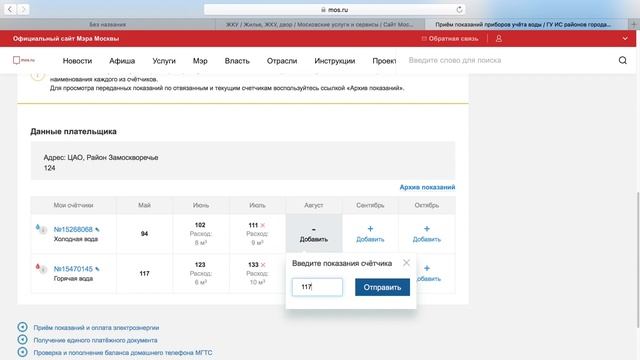Screen dimensions: 640x360
Task: Click the search magnifier icon
Action: (x=622, y=60)
